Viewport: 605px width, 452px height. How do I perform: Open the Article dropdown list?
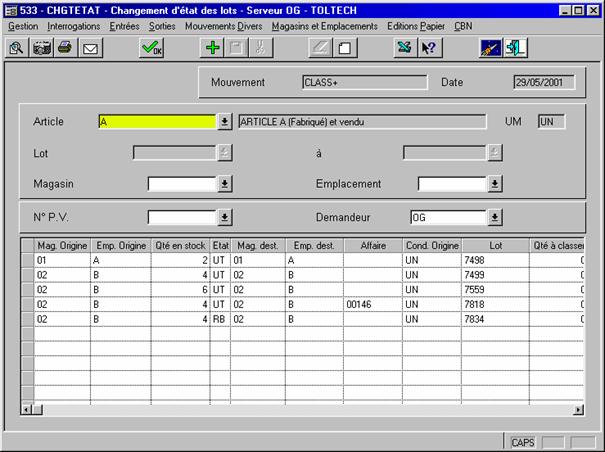(225, 122)
